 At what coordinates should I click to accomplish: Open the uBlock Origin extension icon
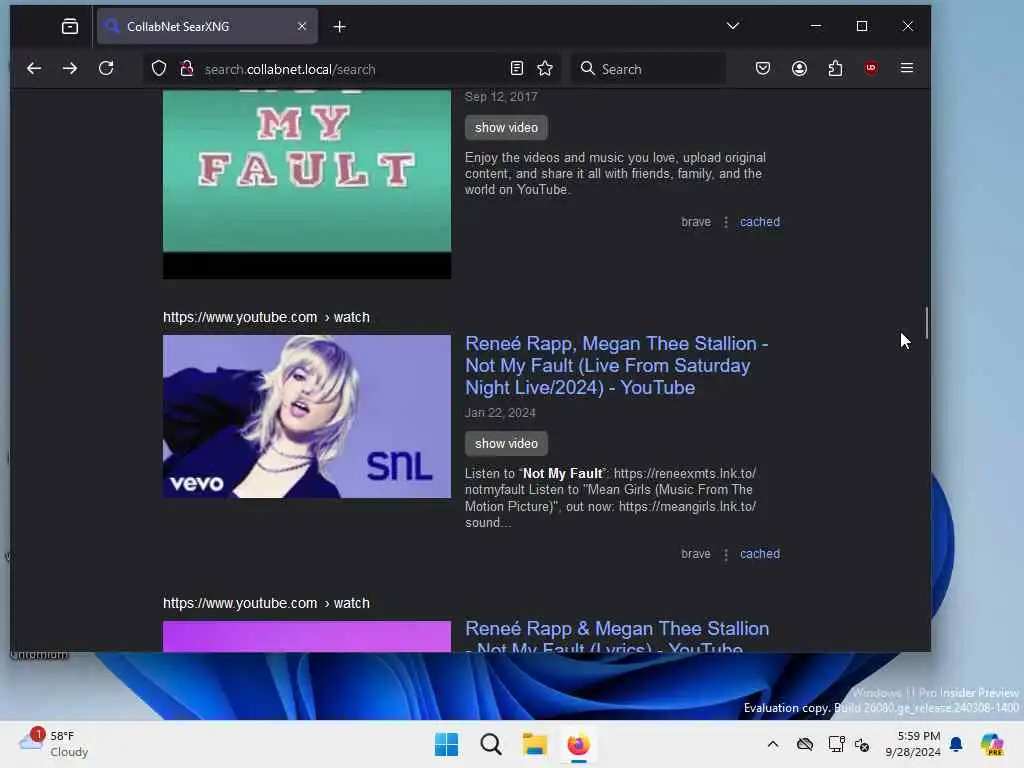[871, 69]
